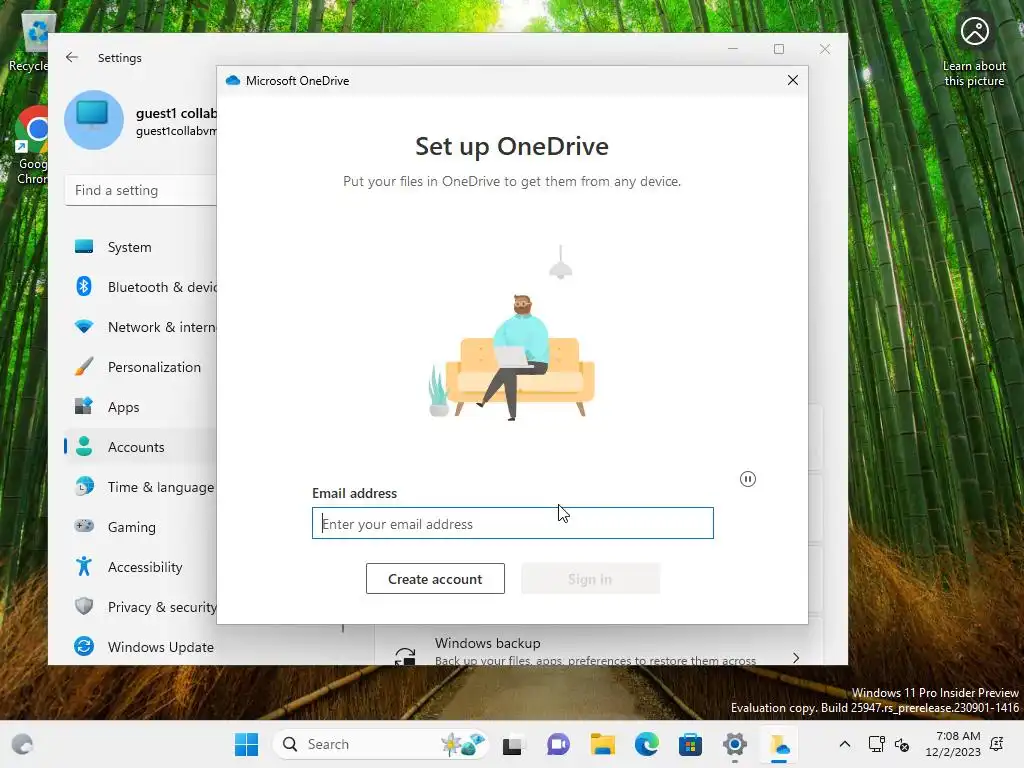Click the Windows Update sync icon

click(84, 646)
